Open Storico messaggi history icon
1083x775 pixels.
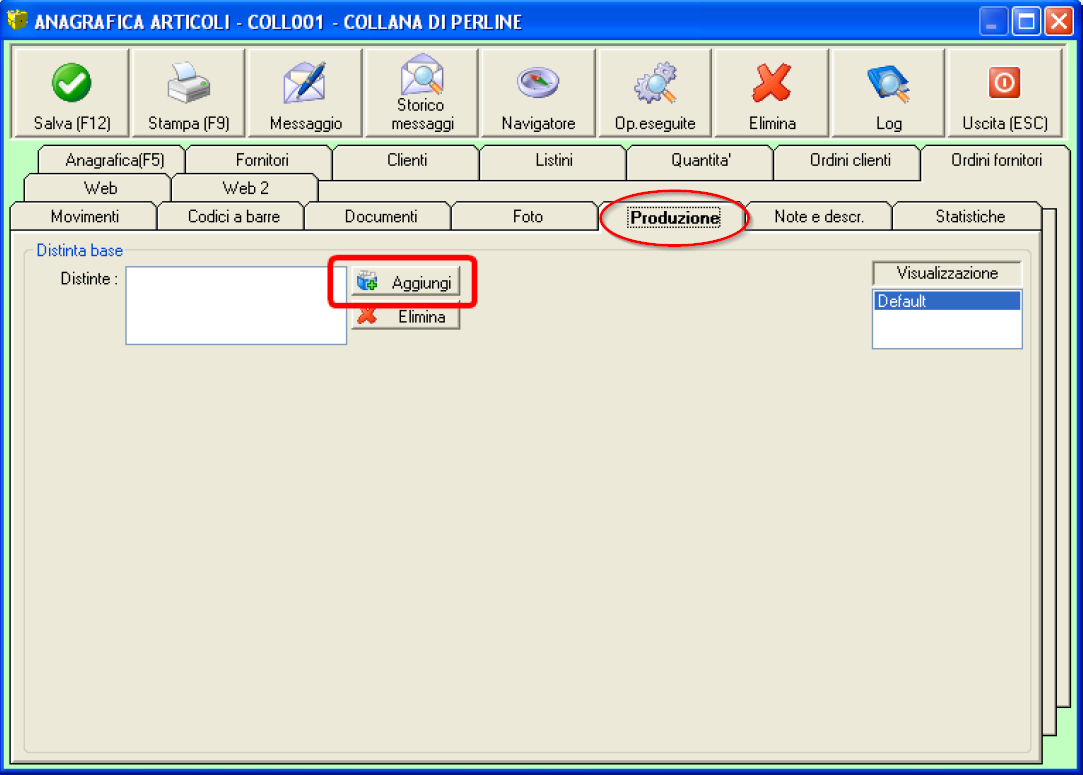click(x=422, y=77)
